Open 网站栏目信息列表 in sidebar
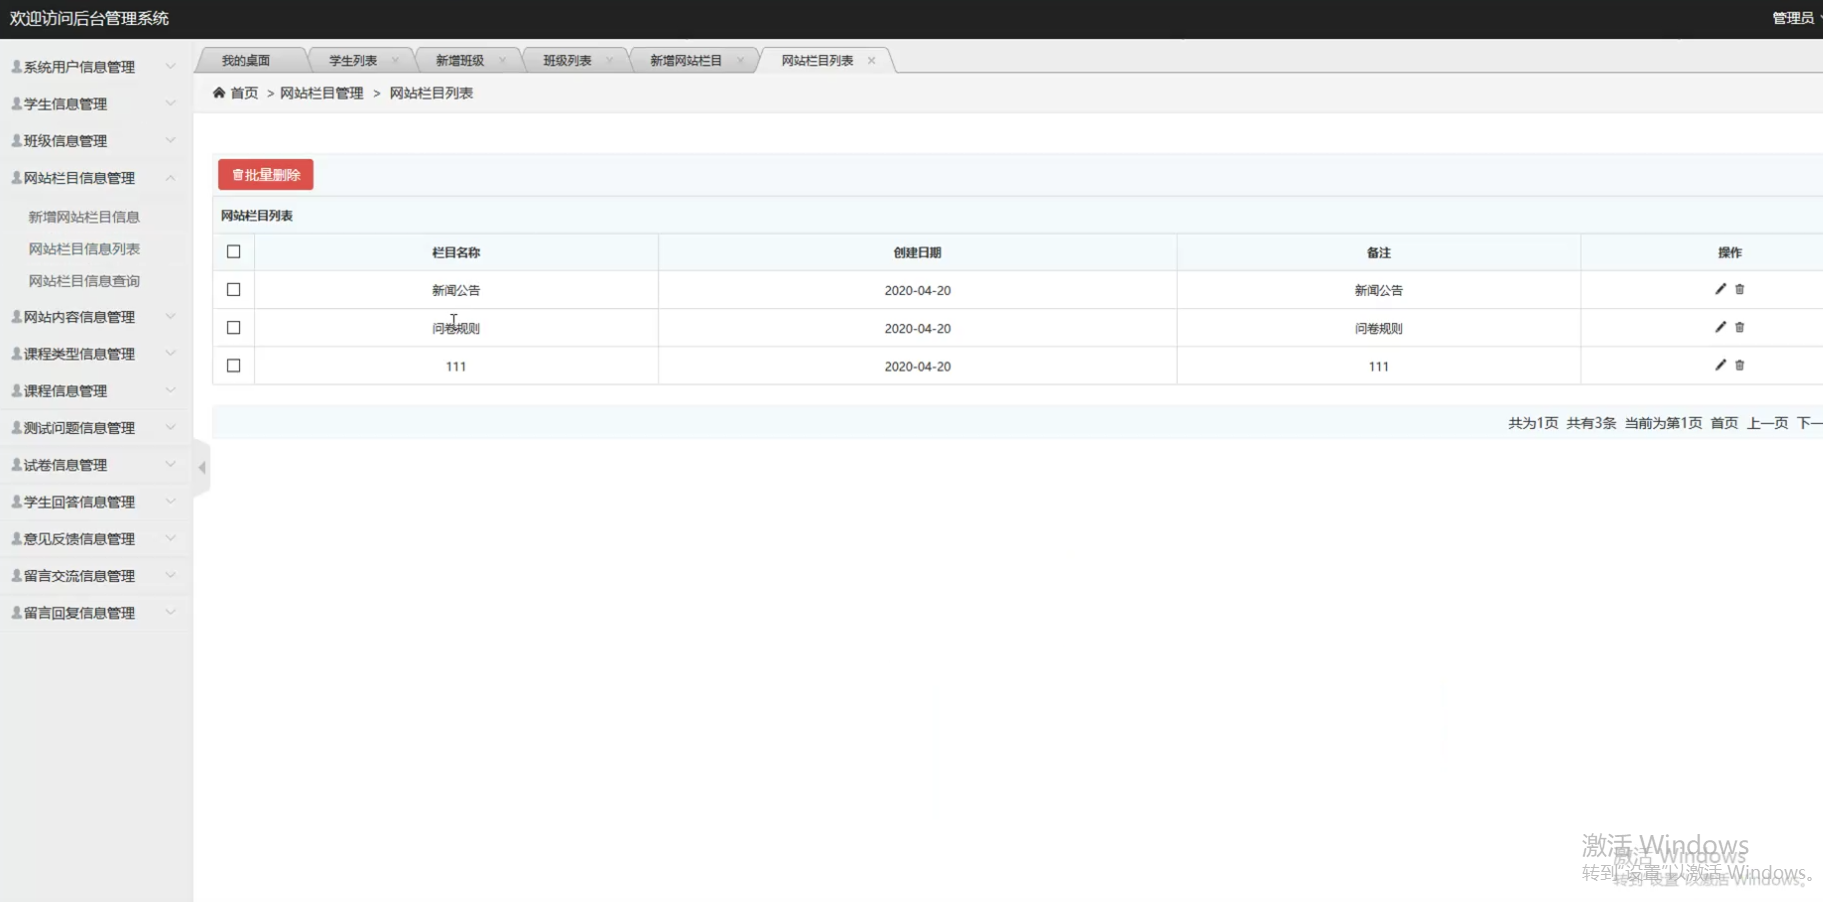This screenshot has height=902, width=1823. pyautogui.click(x=84, y=249)
